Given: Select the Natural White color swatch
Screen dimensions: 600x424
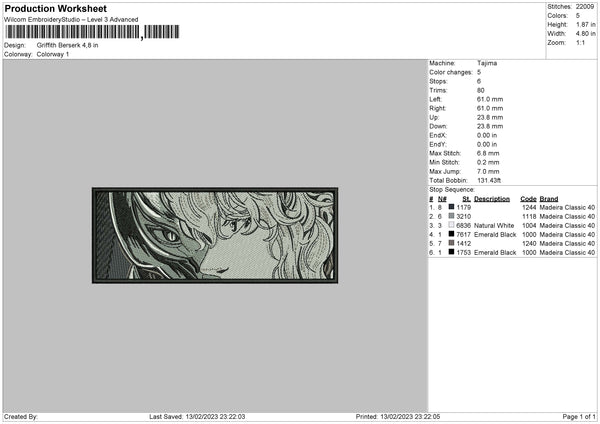Looking at the screenshot, I should pyautogui.click(x=452, y=225).
